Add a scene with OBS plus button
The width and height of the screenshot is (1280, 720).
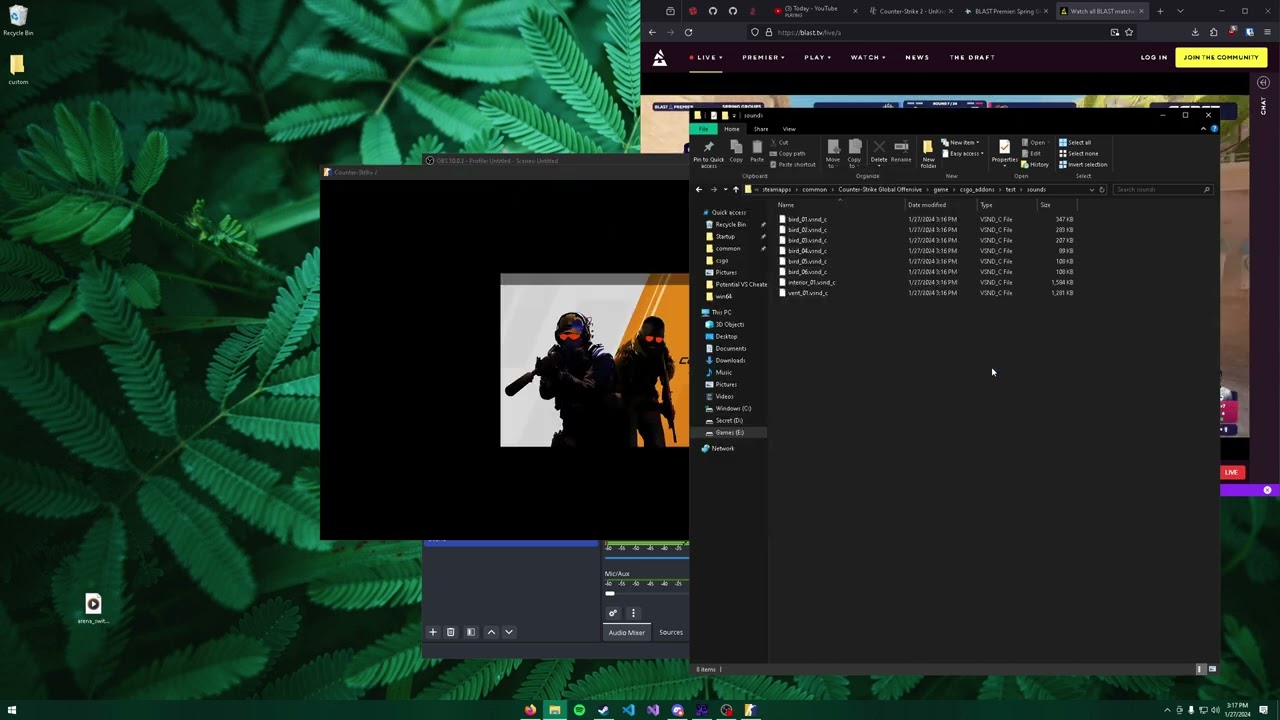tap(433, 632)
